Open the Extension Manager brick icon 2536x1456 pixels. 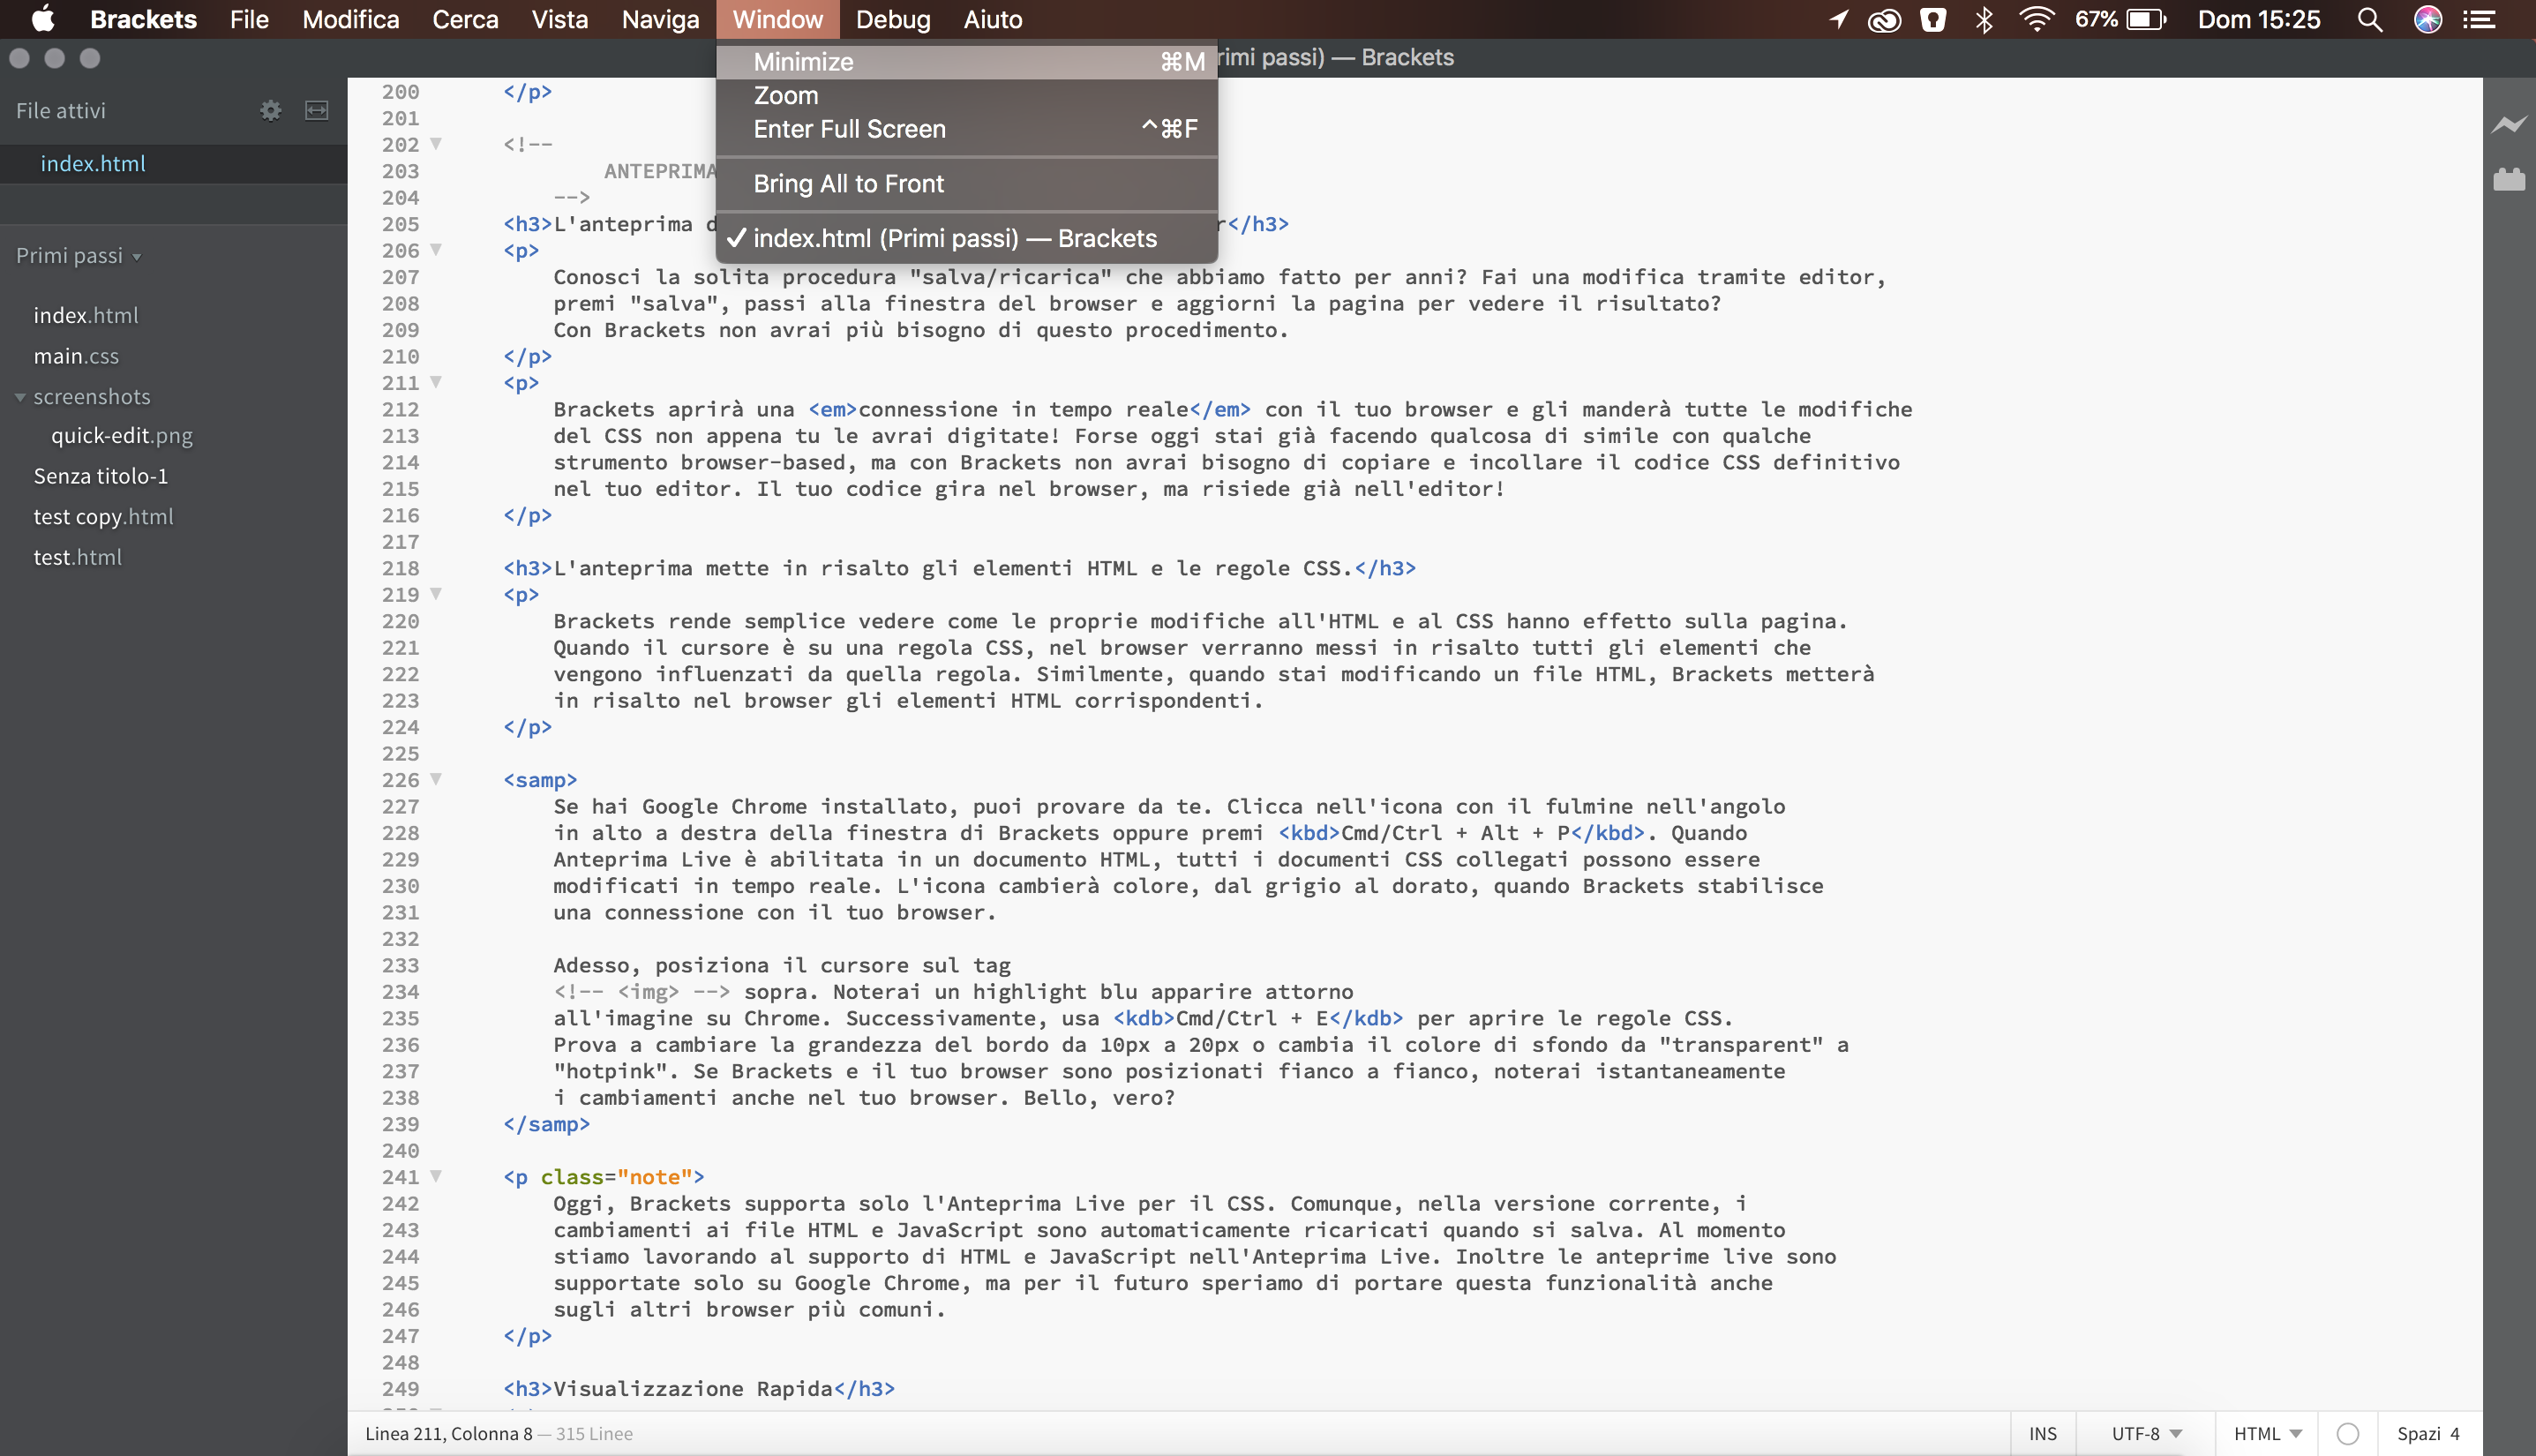click(x=2508, y=180)
